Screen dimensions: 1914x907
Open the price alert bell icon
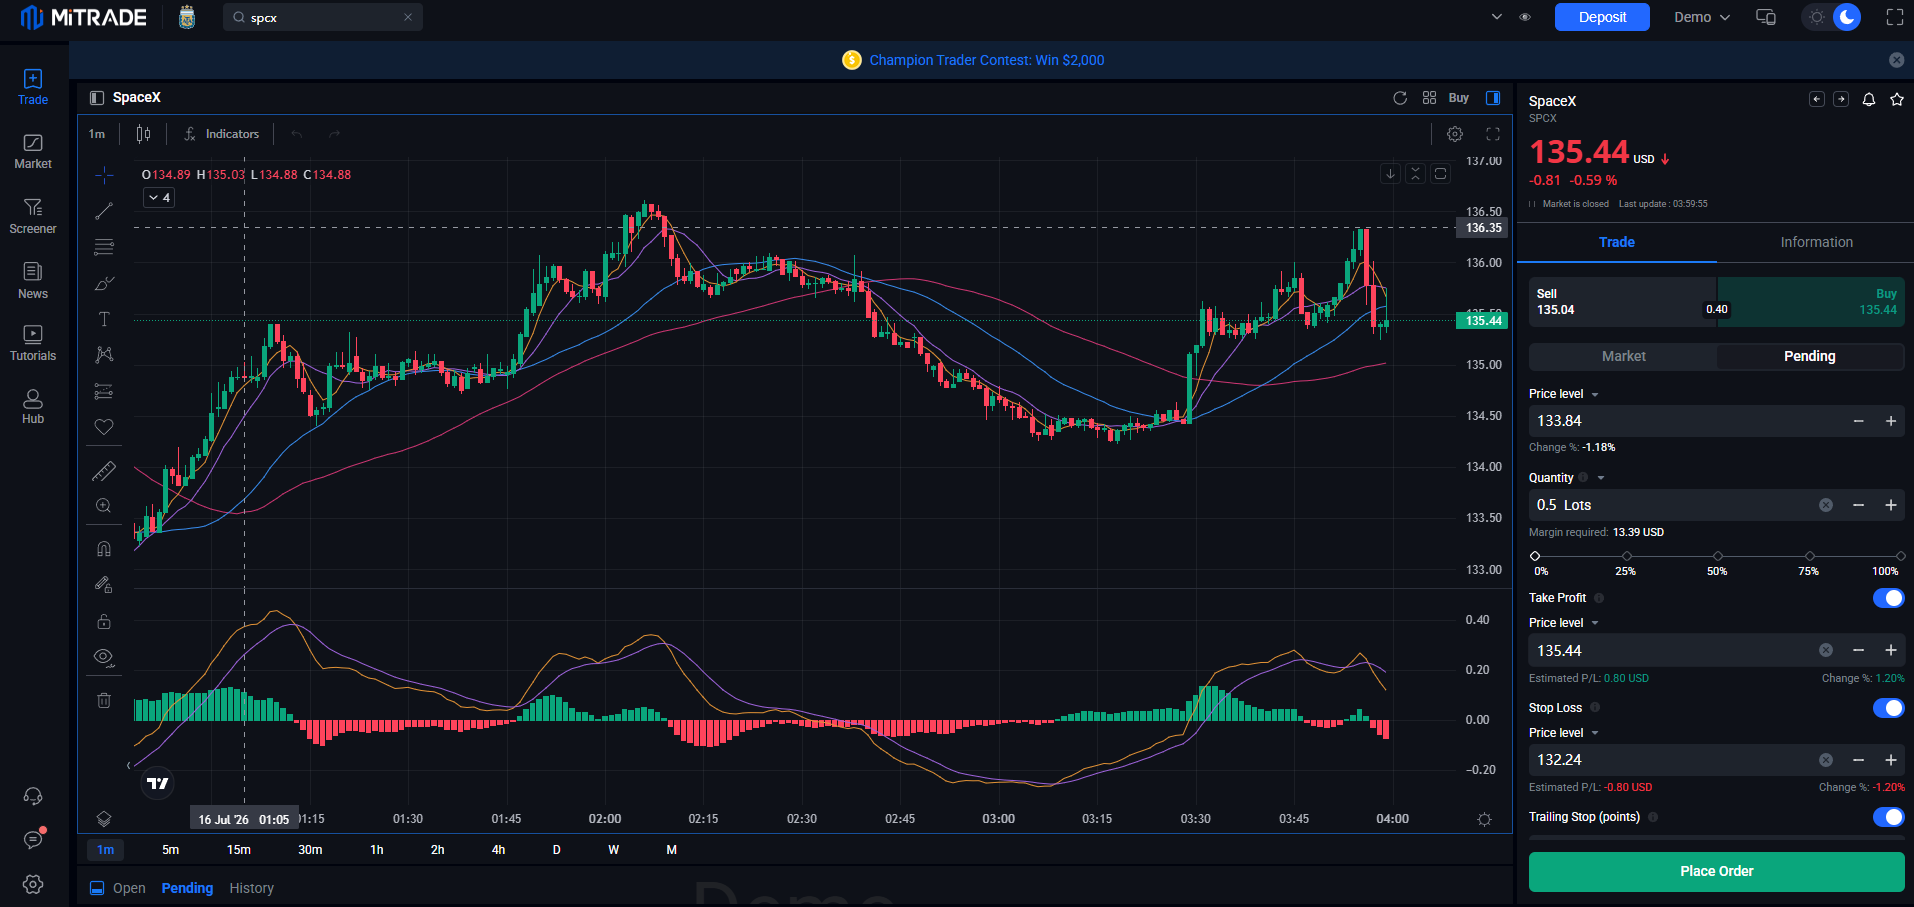pyautogui.click(x=1869, y=99)
